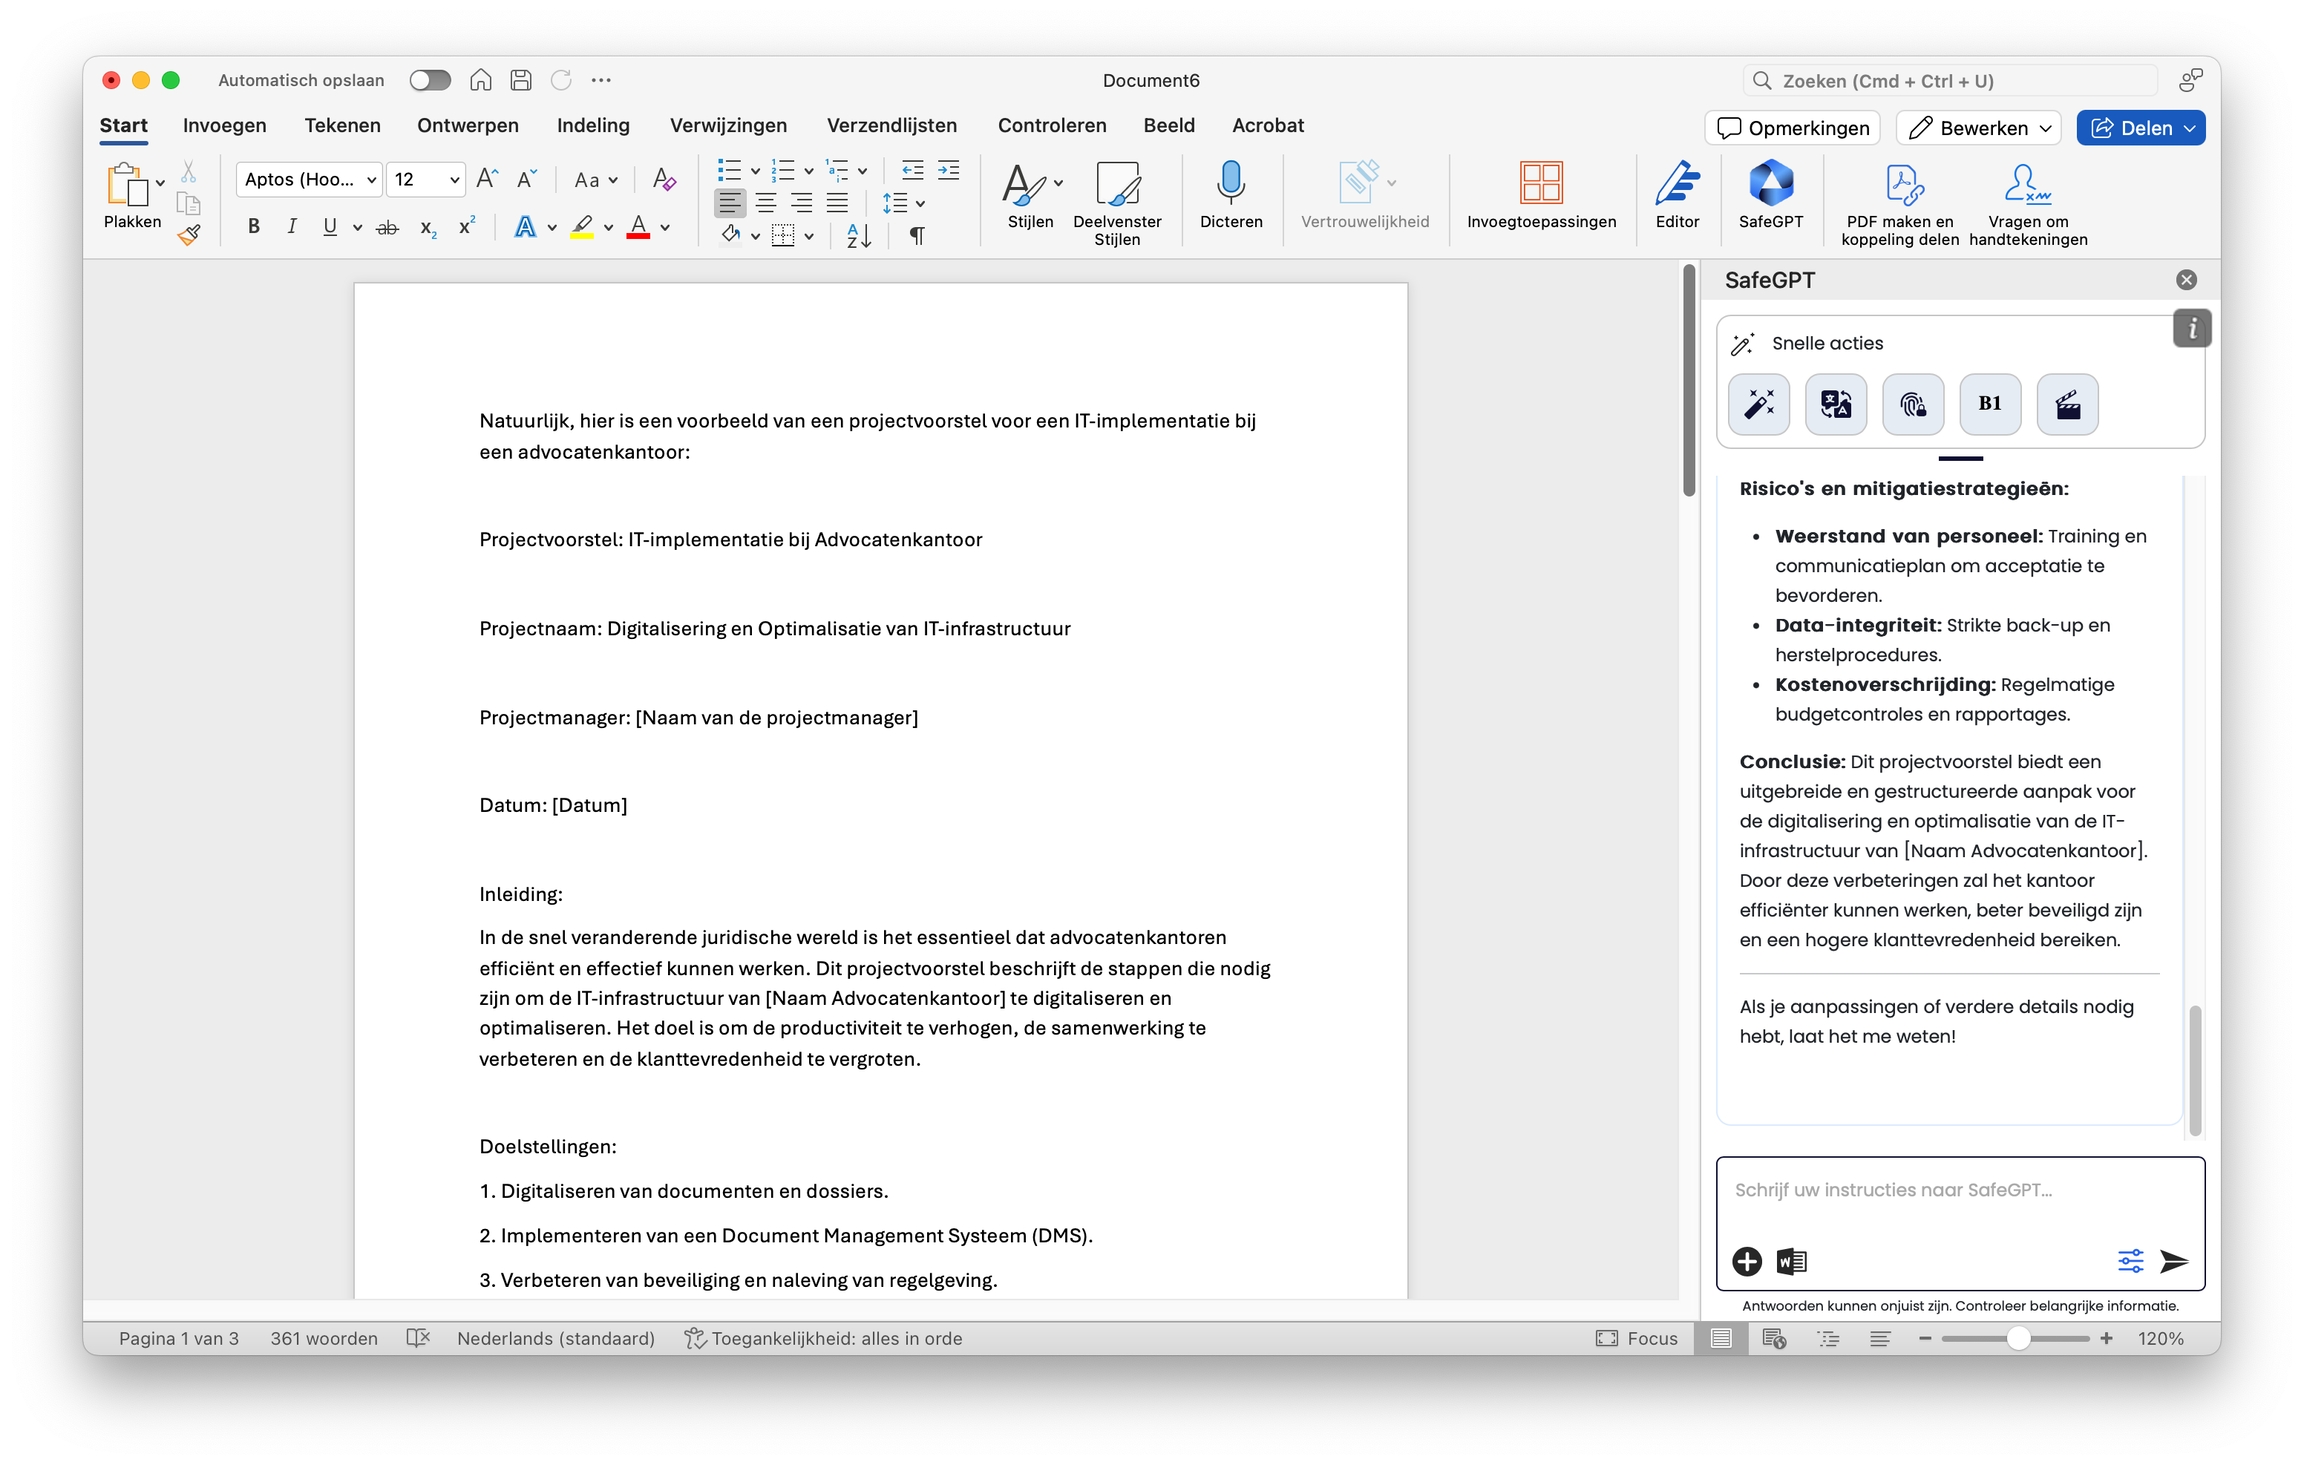This screenshot has width=2304, height=1465.
Task: Apply strikethrough formatting
Action: (x=387, y=228)
